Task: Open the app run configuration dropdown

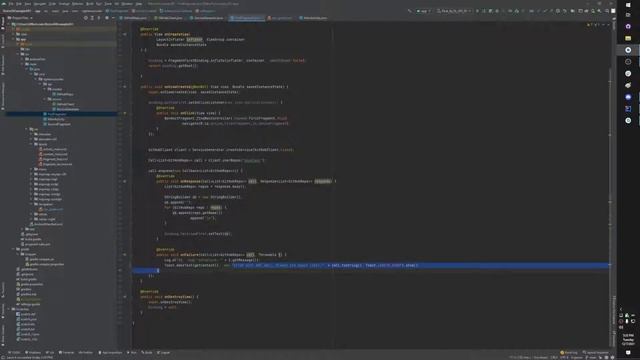Action: [x=423, y=11]
